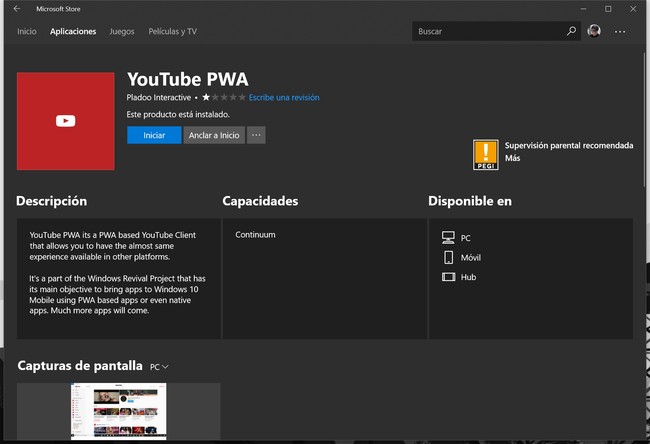Close the Microsoft Store window
650x444 pixels.
click(x=633, y=9)
